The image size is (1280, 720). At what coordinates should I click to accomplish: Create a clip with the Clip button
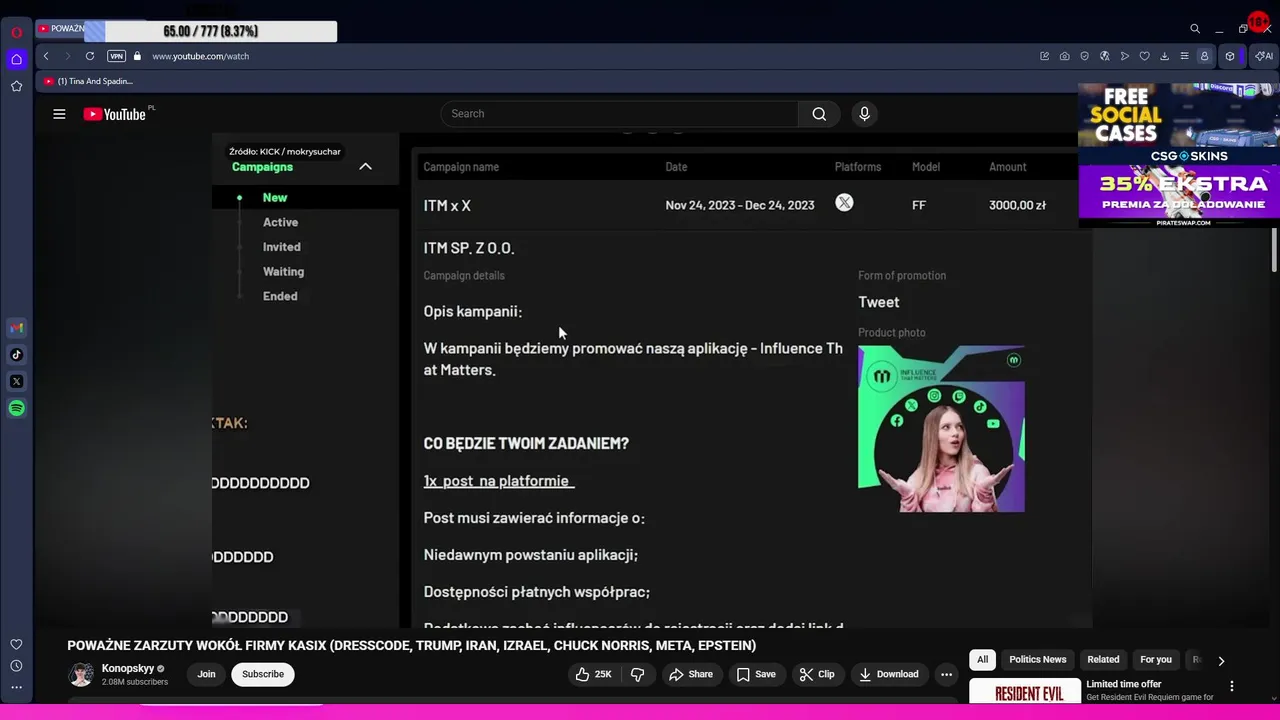tap(817, 674)
